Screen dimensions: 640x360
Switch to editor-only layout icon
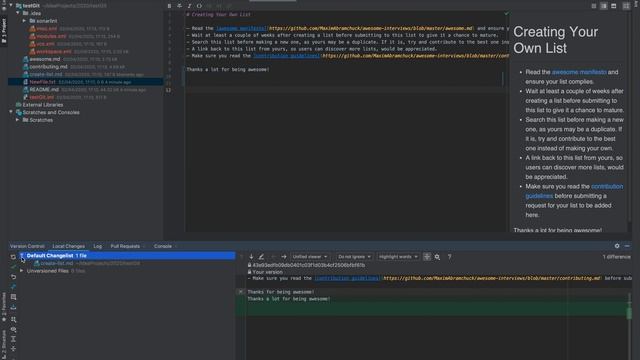coord(594,6)
